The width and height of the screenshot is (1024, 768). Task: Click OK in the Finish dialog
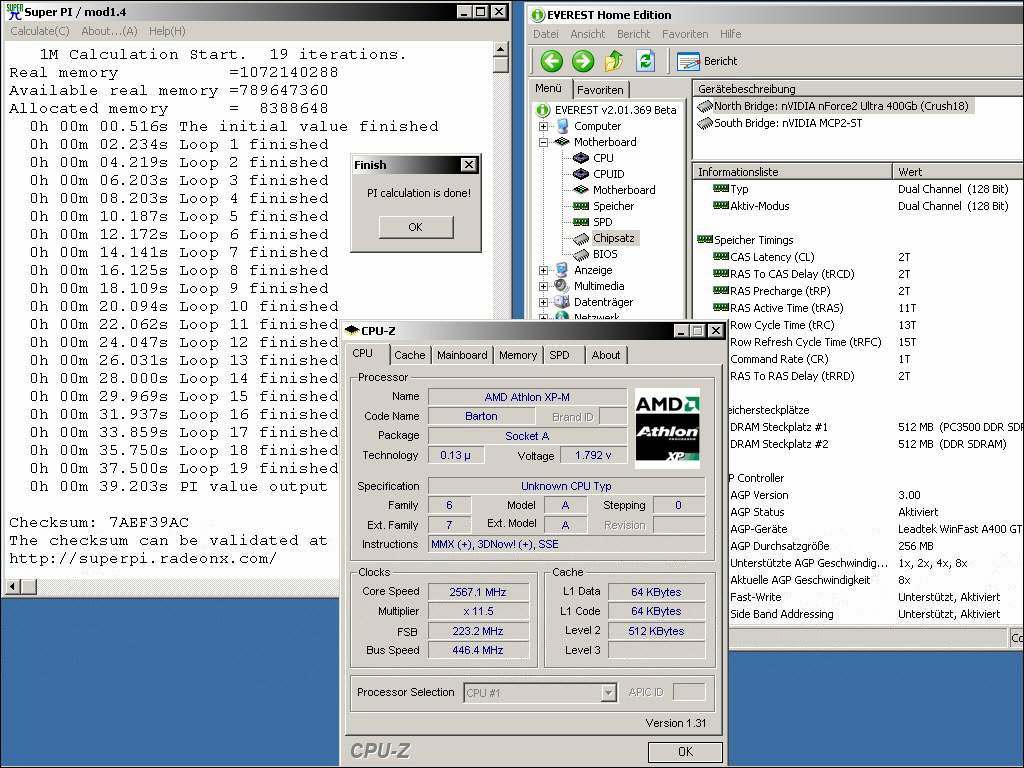point(415,227)
